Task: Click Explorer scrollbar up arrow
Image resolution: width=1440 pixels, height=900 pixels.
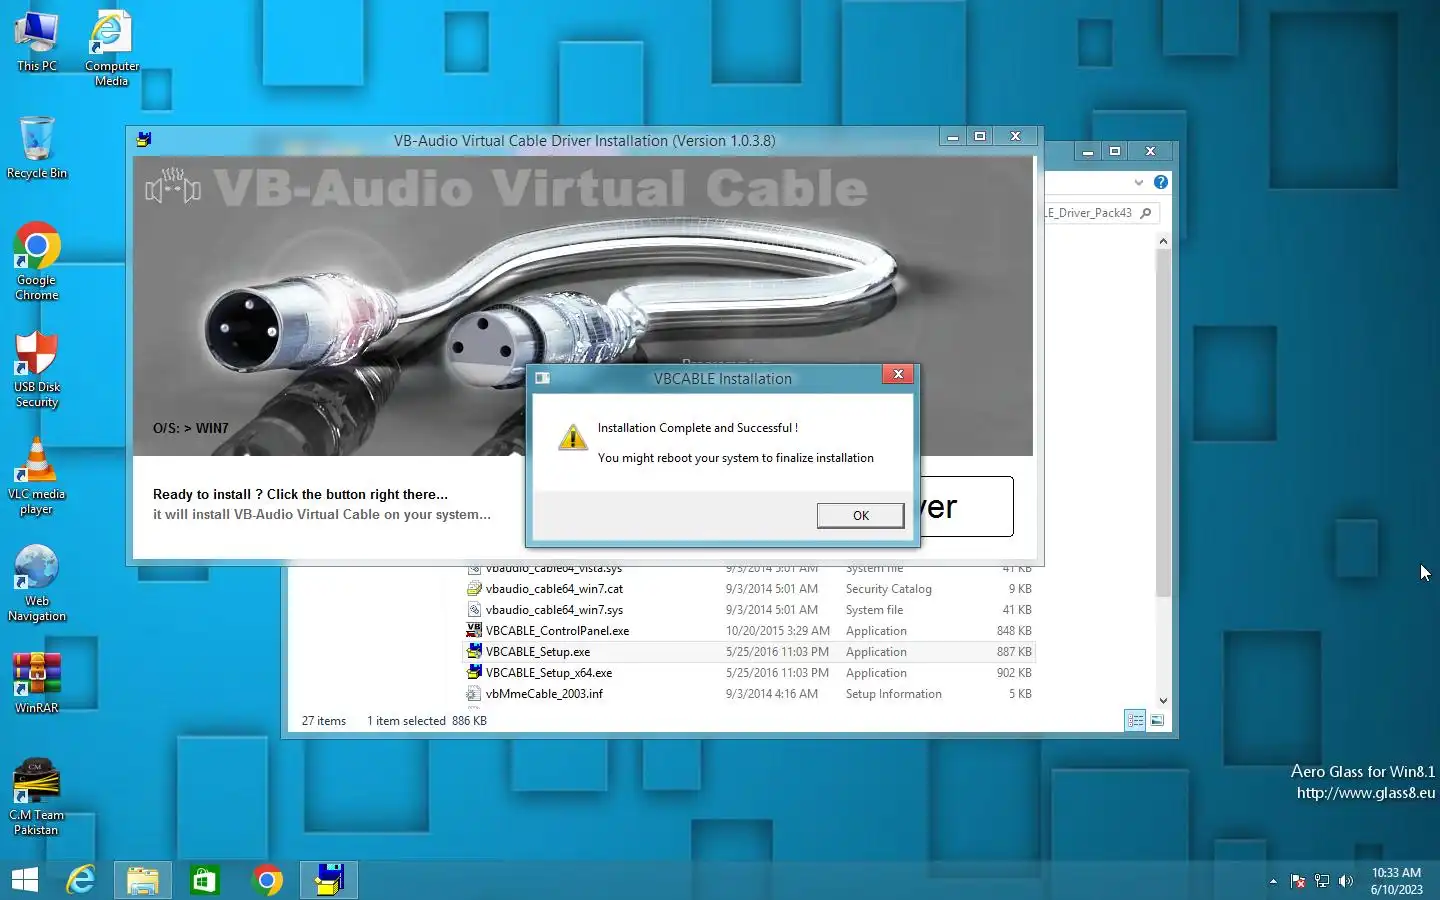Action: click(1163, 241)
